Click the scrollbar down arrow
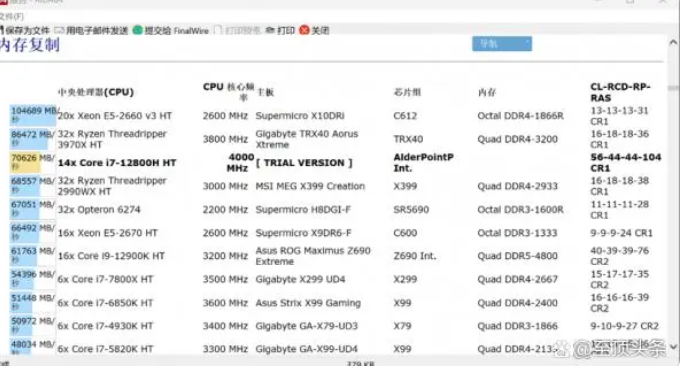The image size is (680, 366). 673,346
